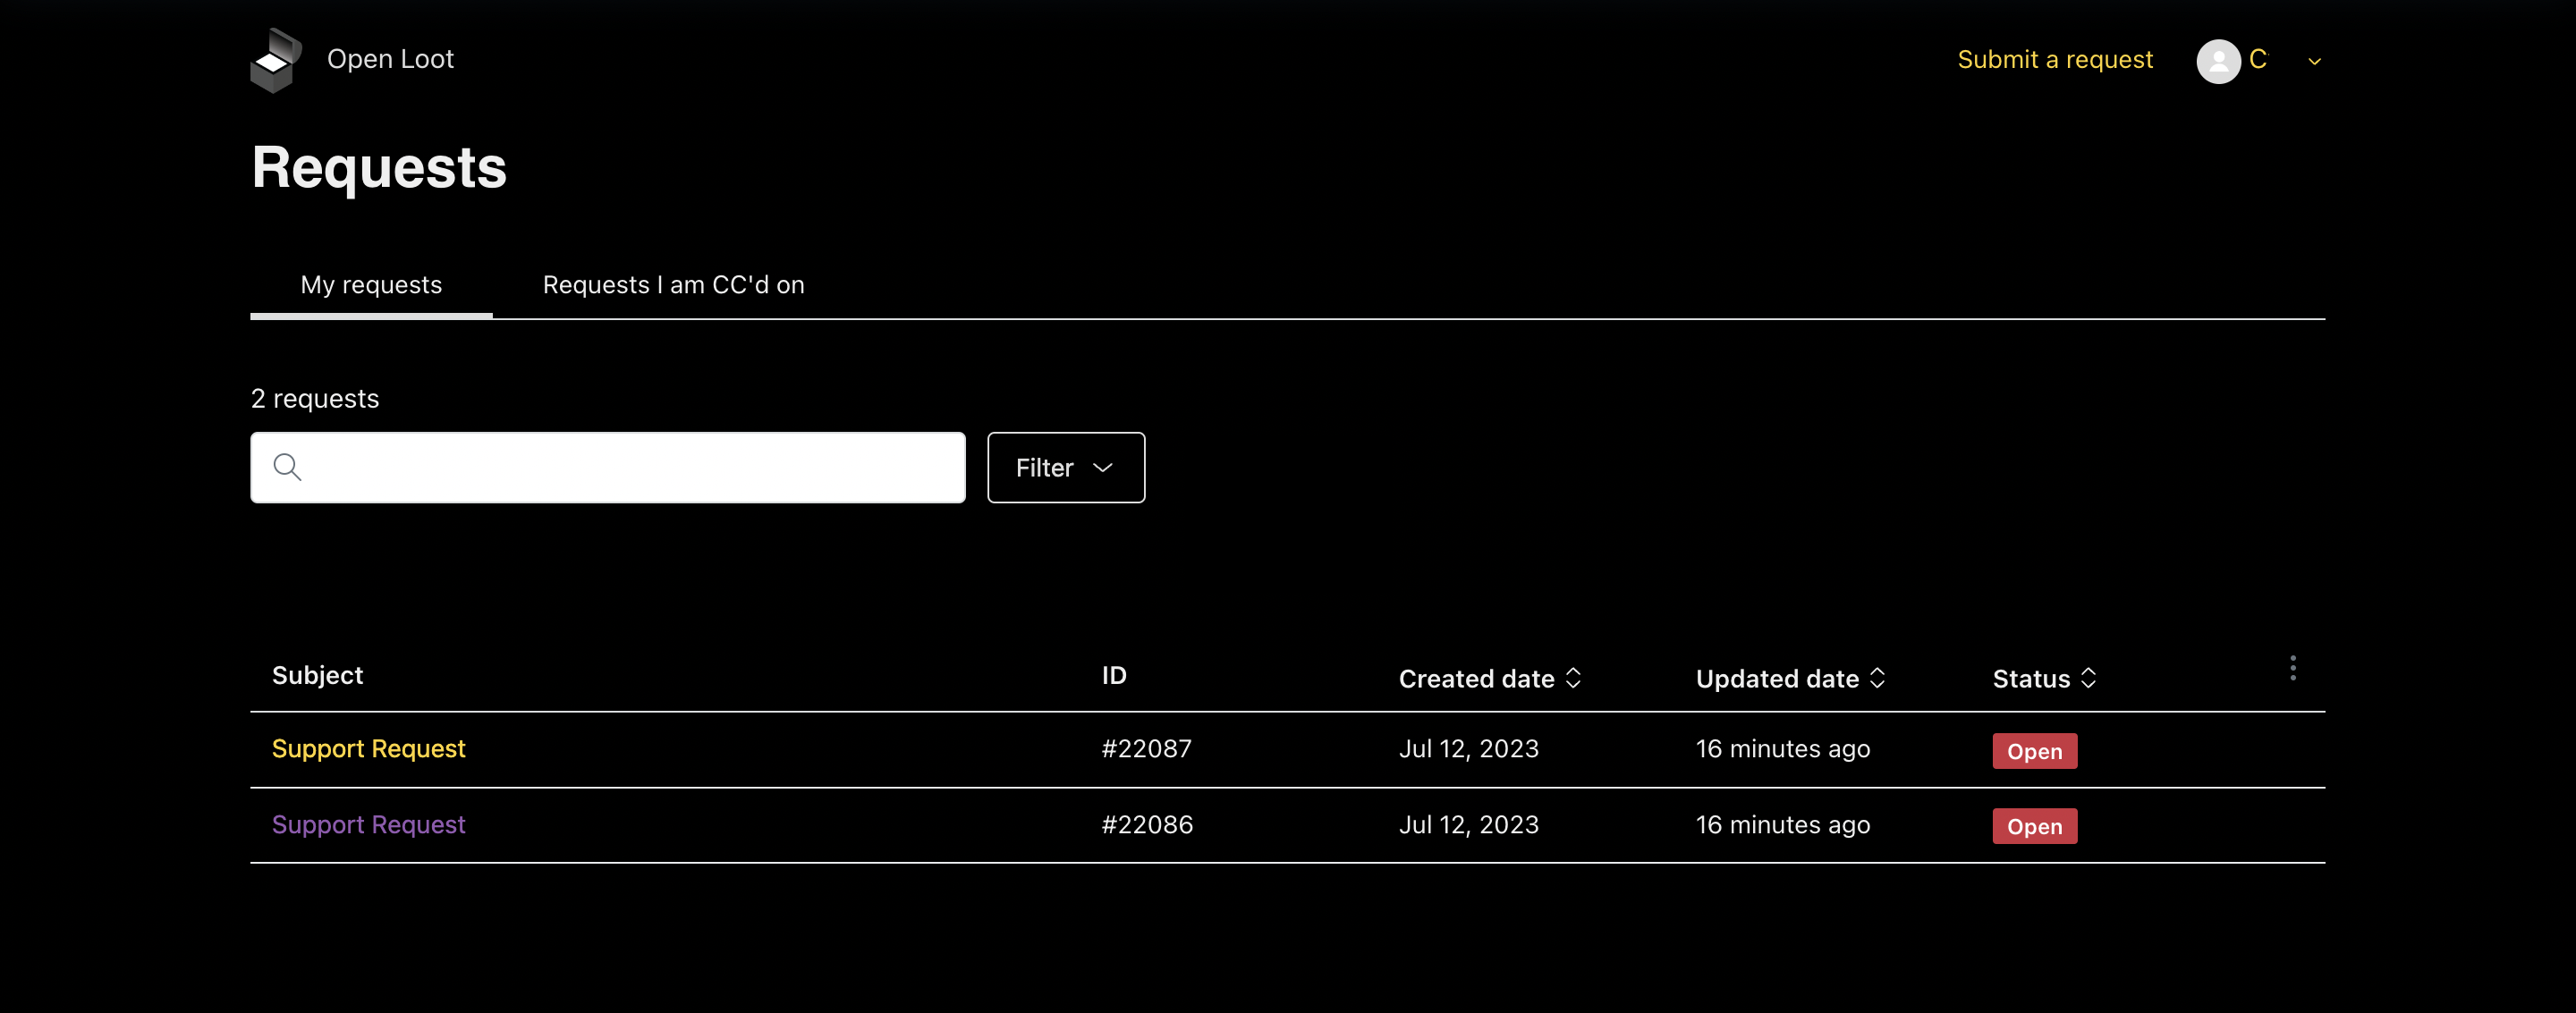
Task: Expand the user profile chevron
Action: (2314, 62)
